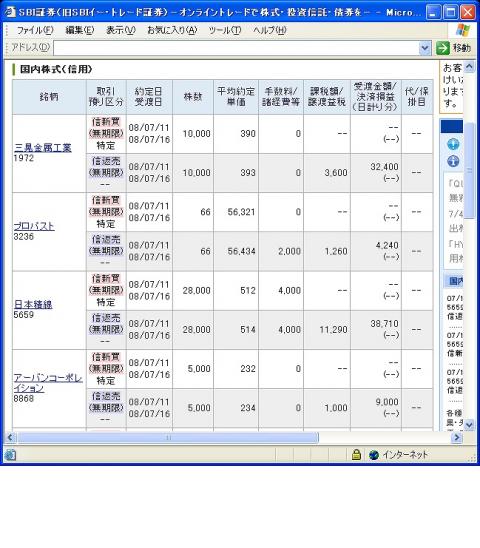
Task: Click the 手数料/諸経費等 column header
Action: coord(281,97)
